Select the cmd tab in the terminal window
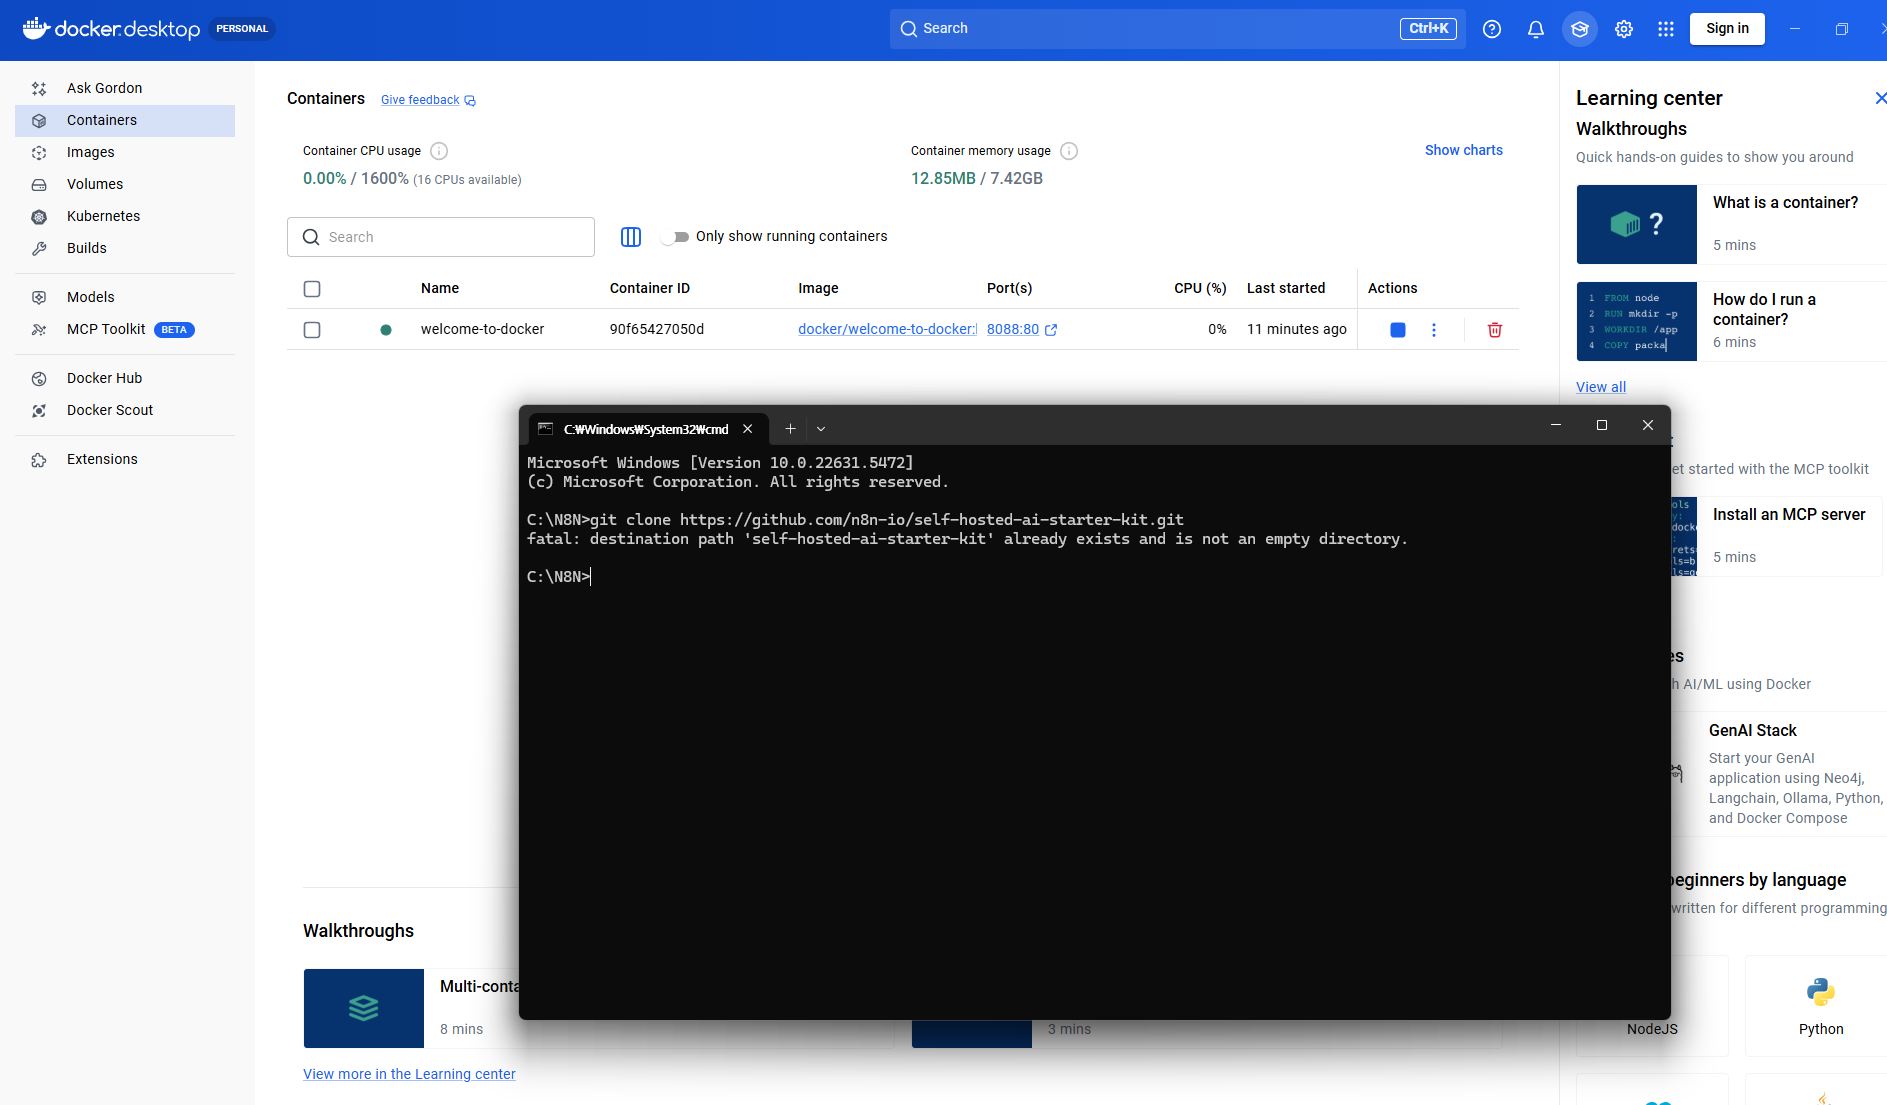 646,429
